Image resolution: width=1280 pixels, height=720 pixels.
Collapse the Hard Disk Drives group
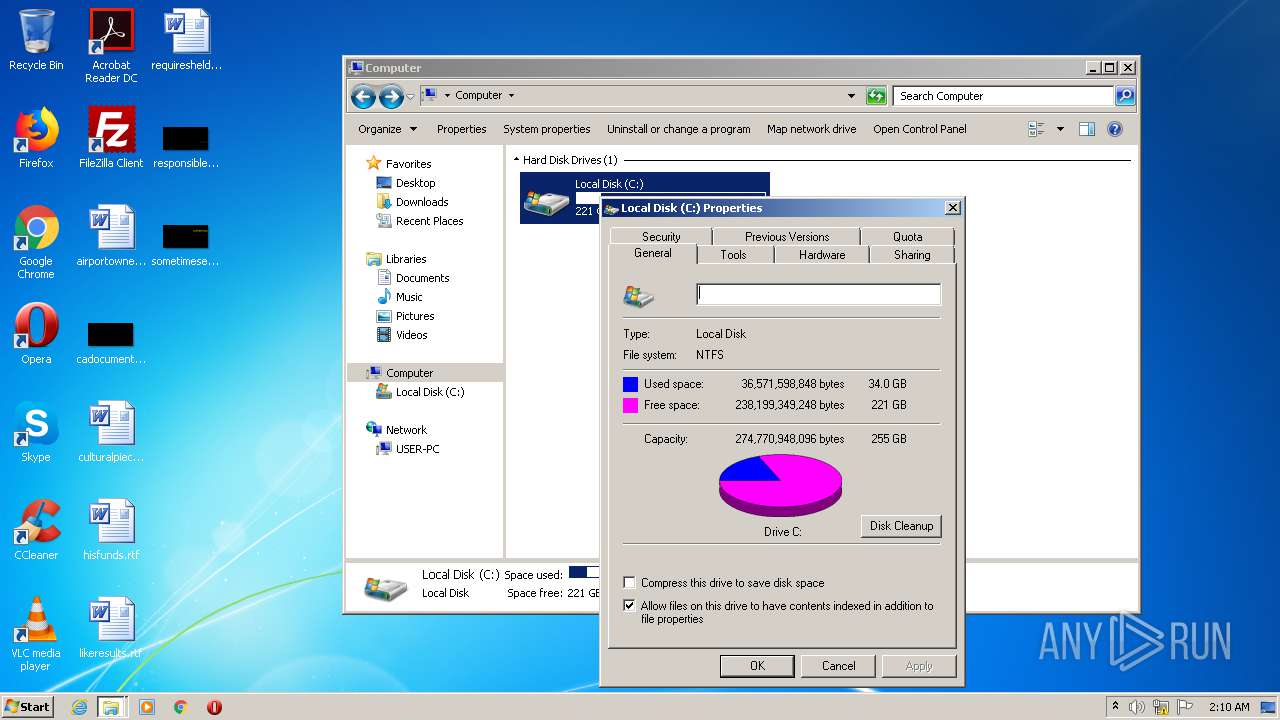(517, 160)
